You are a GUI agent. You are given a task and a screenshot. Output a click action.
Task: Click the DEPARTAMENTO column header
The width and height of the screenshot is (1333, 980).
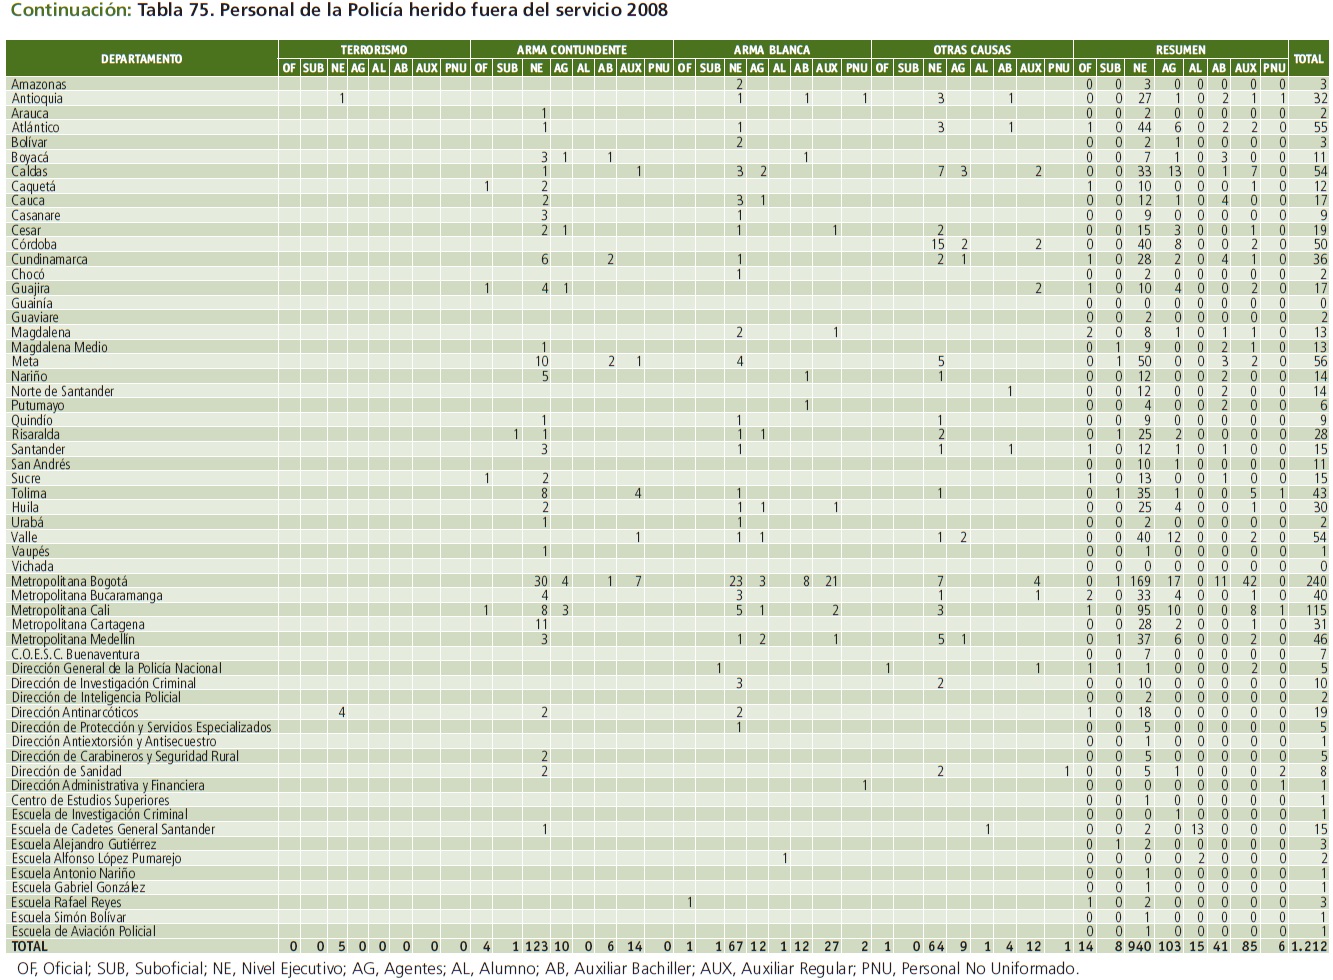[141, 59]
